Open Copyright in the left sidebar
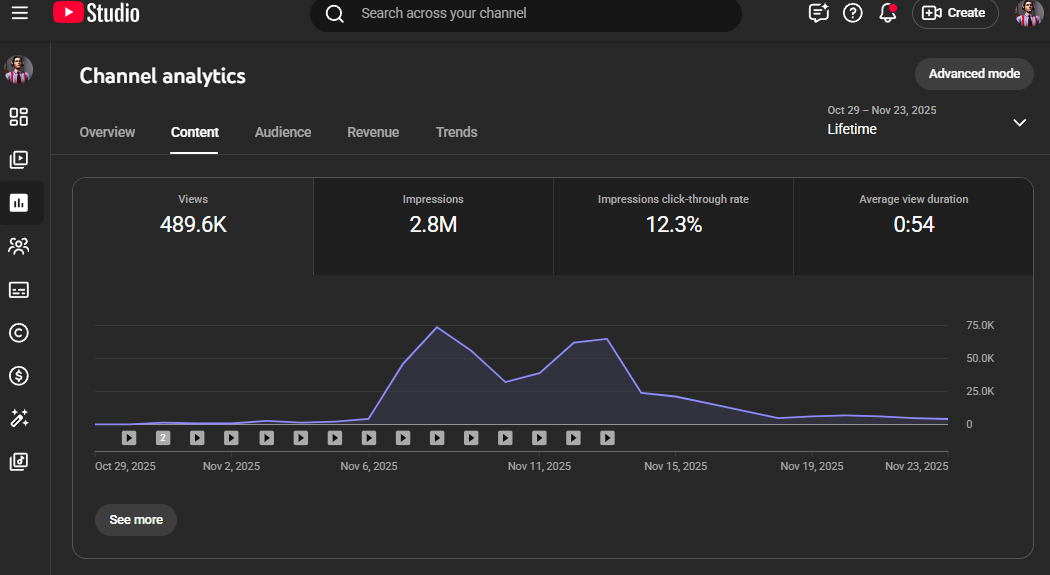Screen dimensions: 1050x575 click(x=19, y=333)
